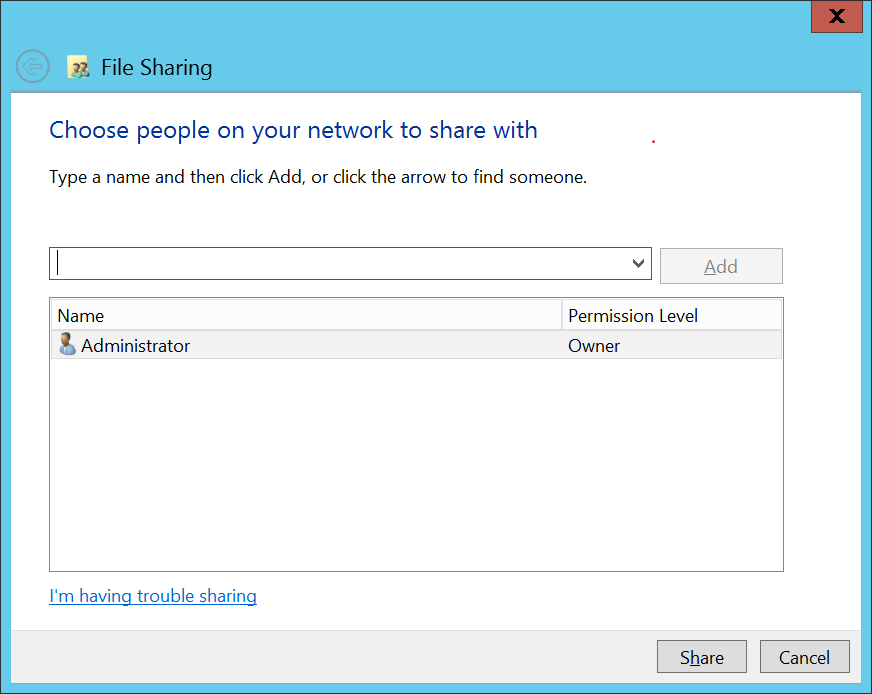Click the File Sharing title text
The width and height of the screenshot is (872, 694).
[x=157, y=68]
